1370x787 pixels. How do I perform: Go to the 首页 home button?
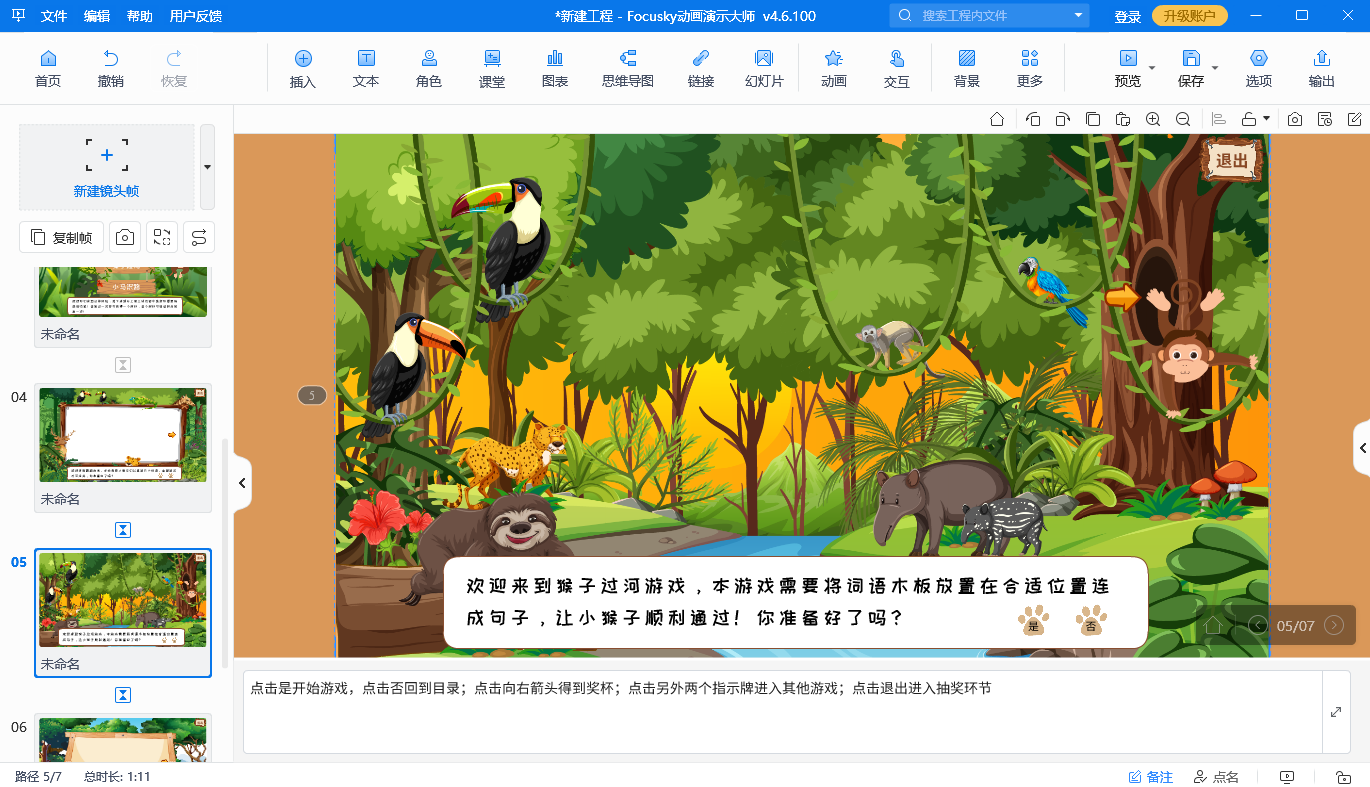coord(48,68)
